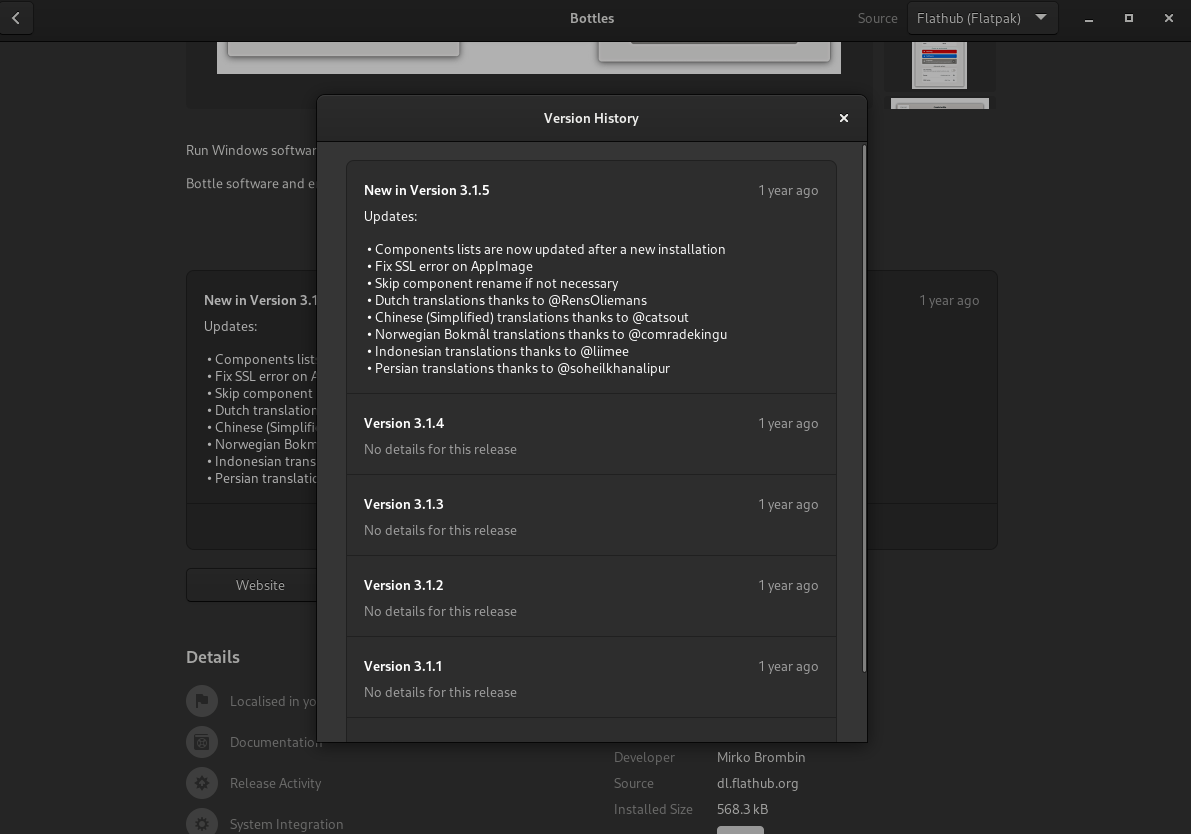This screenshot has width=1191, height=834.
Task: Click developer name Mirko Brombin
Action: click(x=760, y=757)
